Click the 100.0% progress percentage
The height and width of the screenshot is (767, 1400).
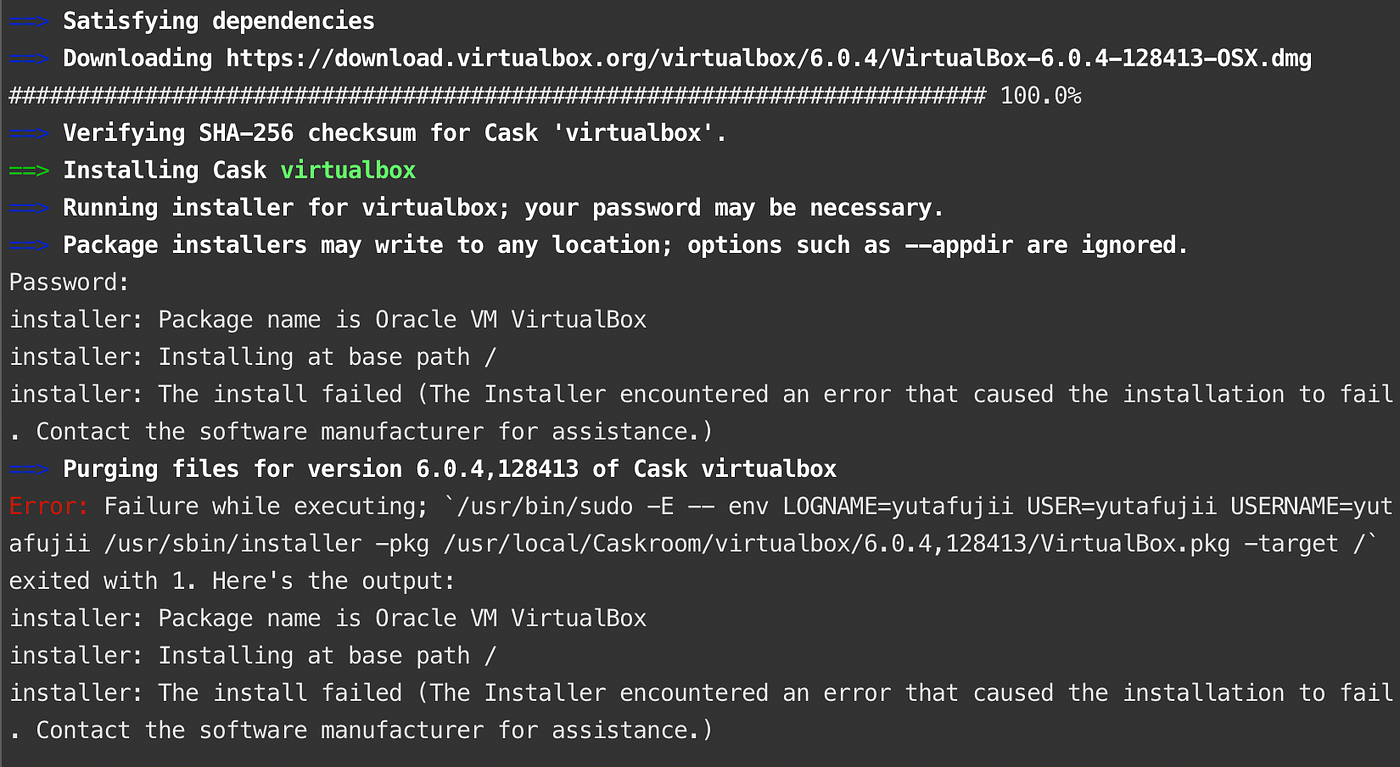[1040, 96]
